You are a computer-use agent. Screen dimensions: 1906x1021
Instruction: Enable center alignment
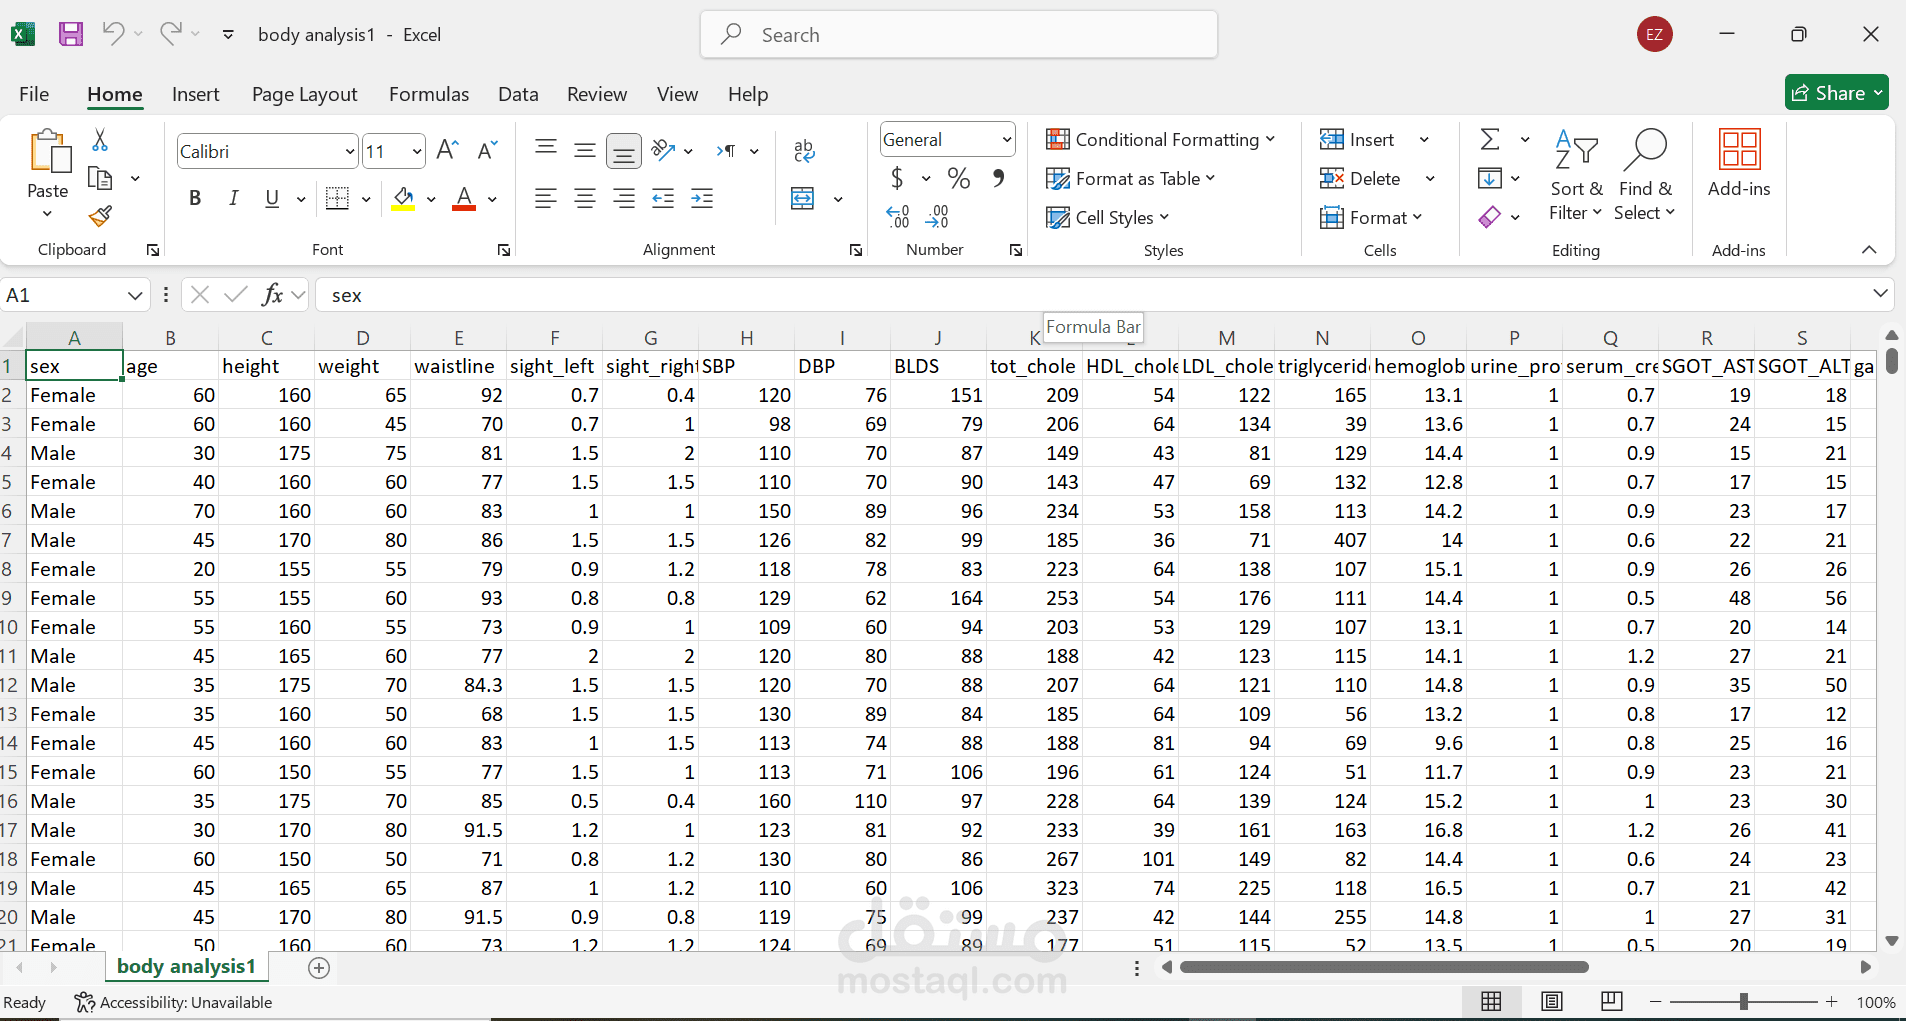[584, 198]
